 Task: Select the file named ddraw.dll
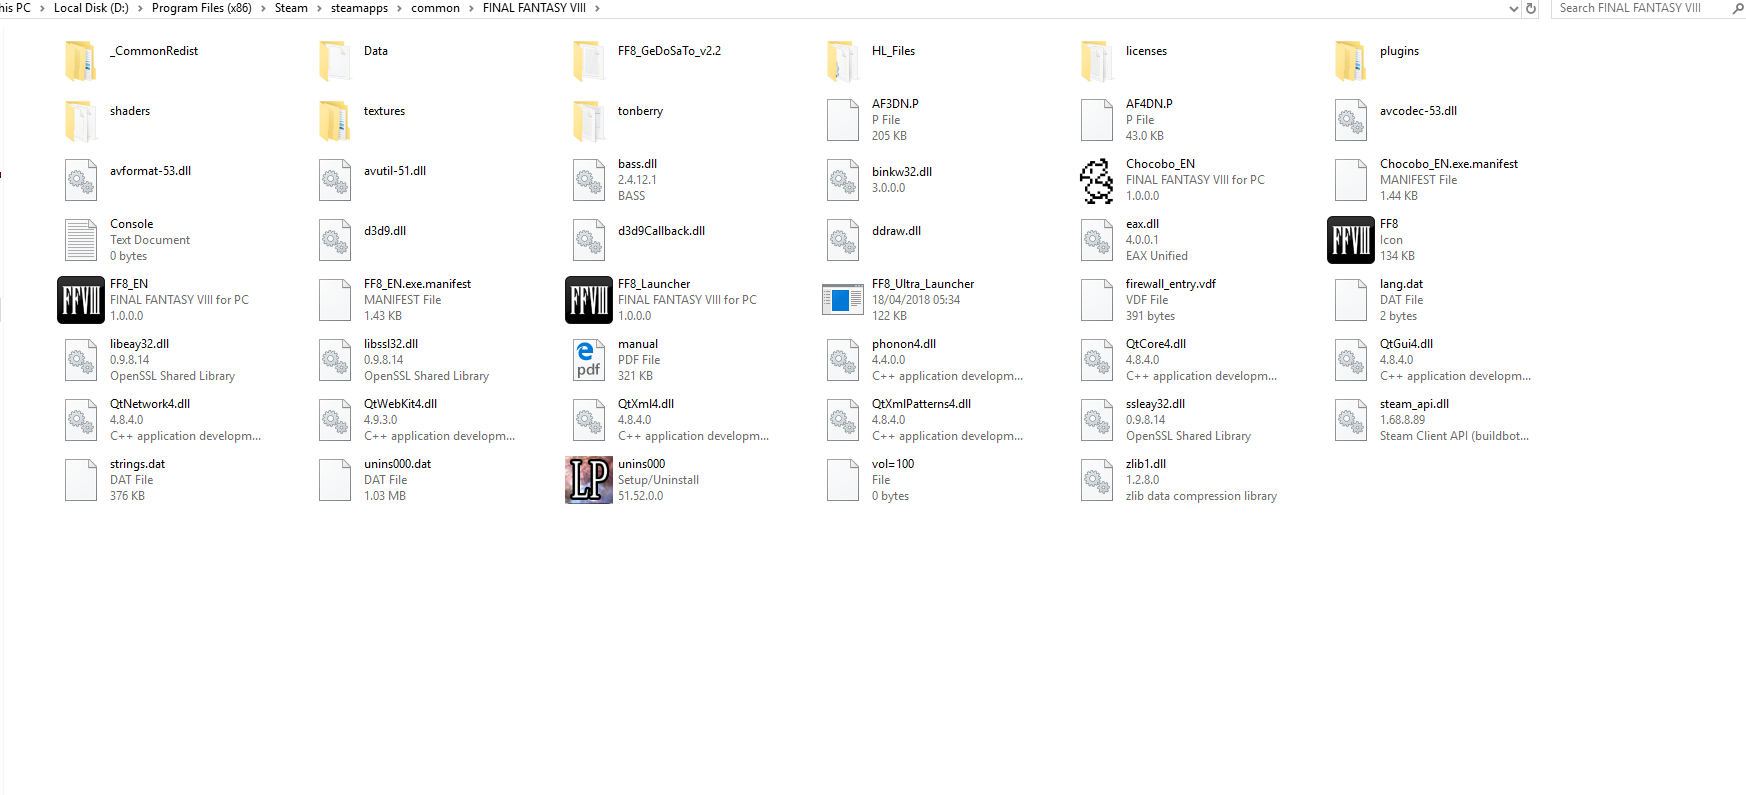point(896,231)
